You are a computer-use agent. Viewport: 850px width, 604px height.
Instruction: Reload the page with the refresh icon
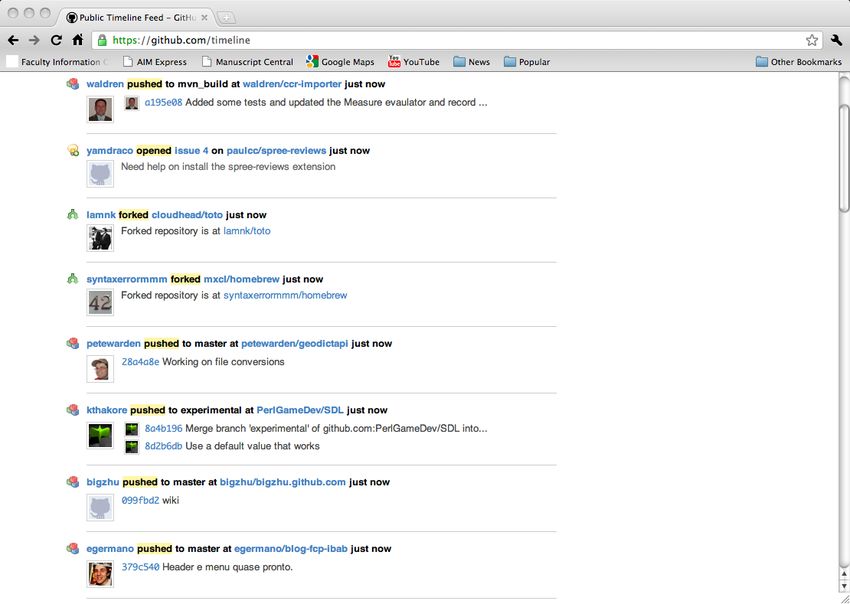point(56,40)
